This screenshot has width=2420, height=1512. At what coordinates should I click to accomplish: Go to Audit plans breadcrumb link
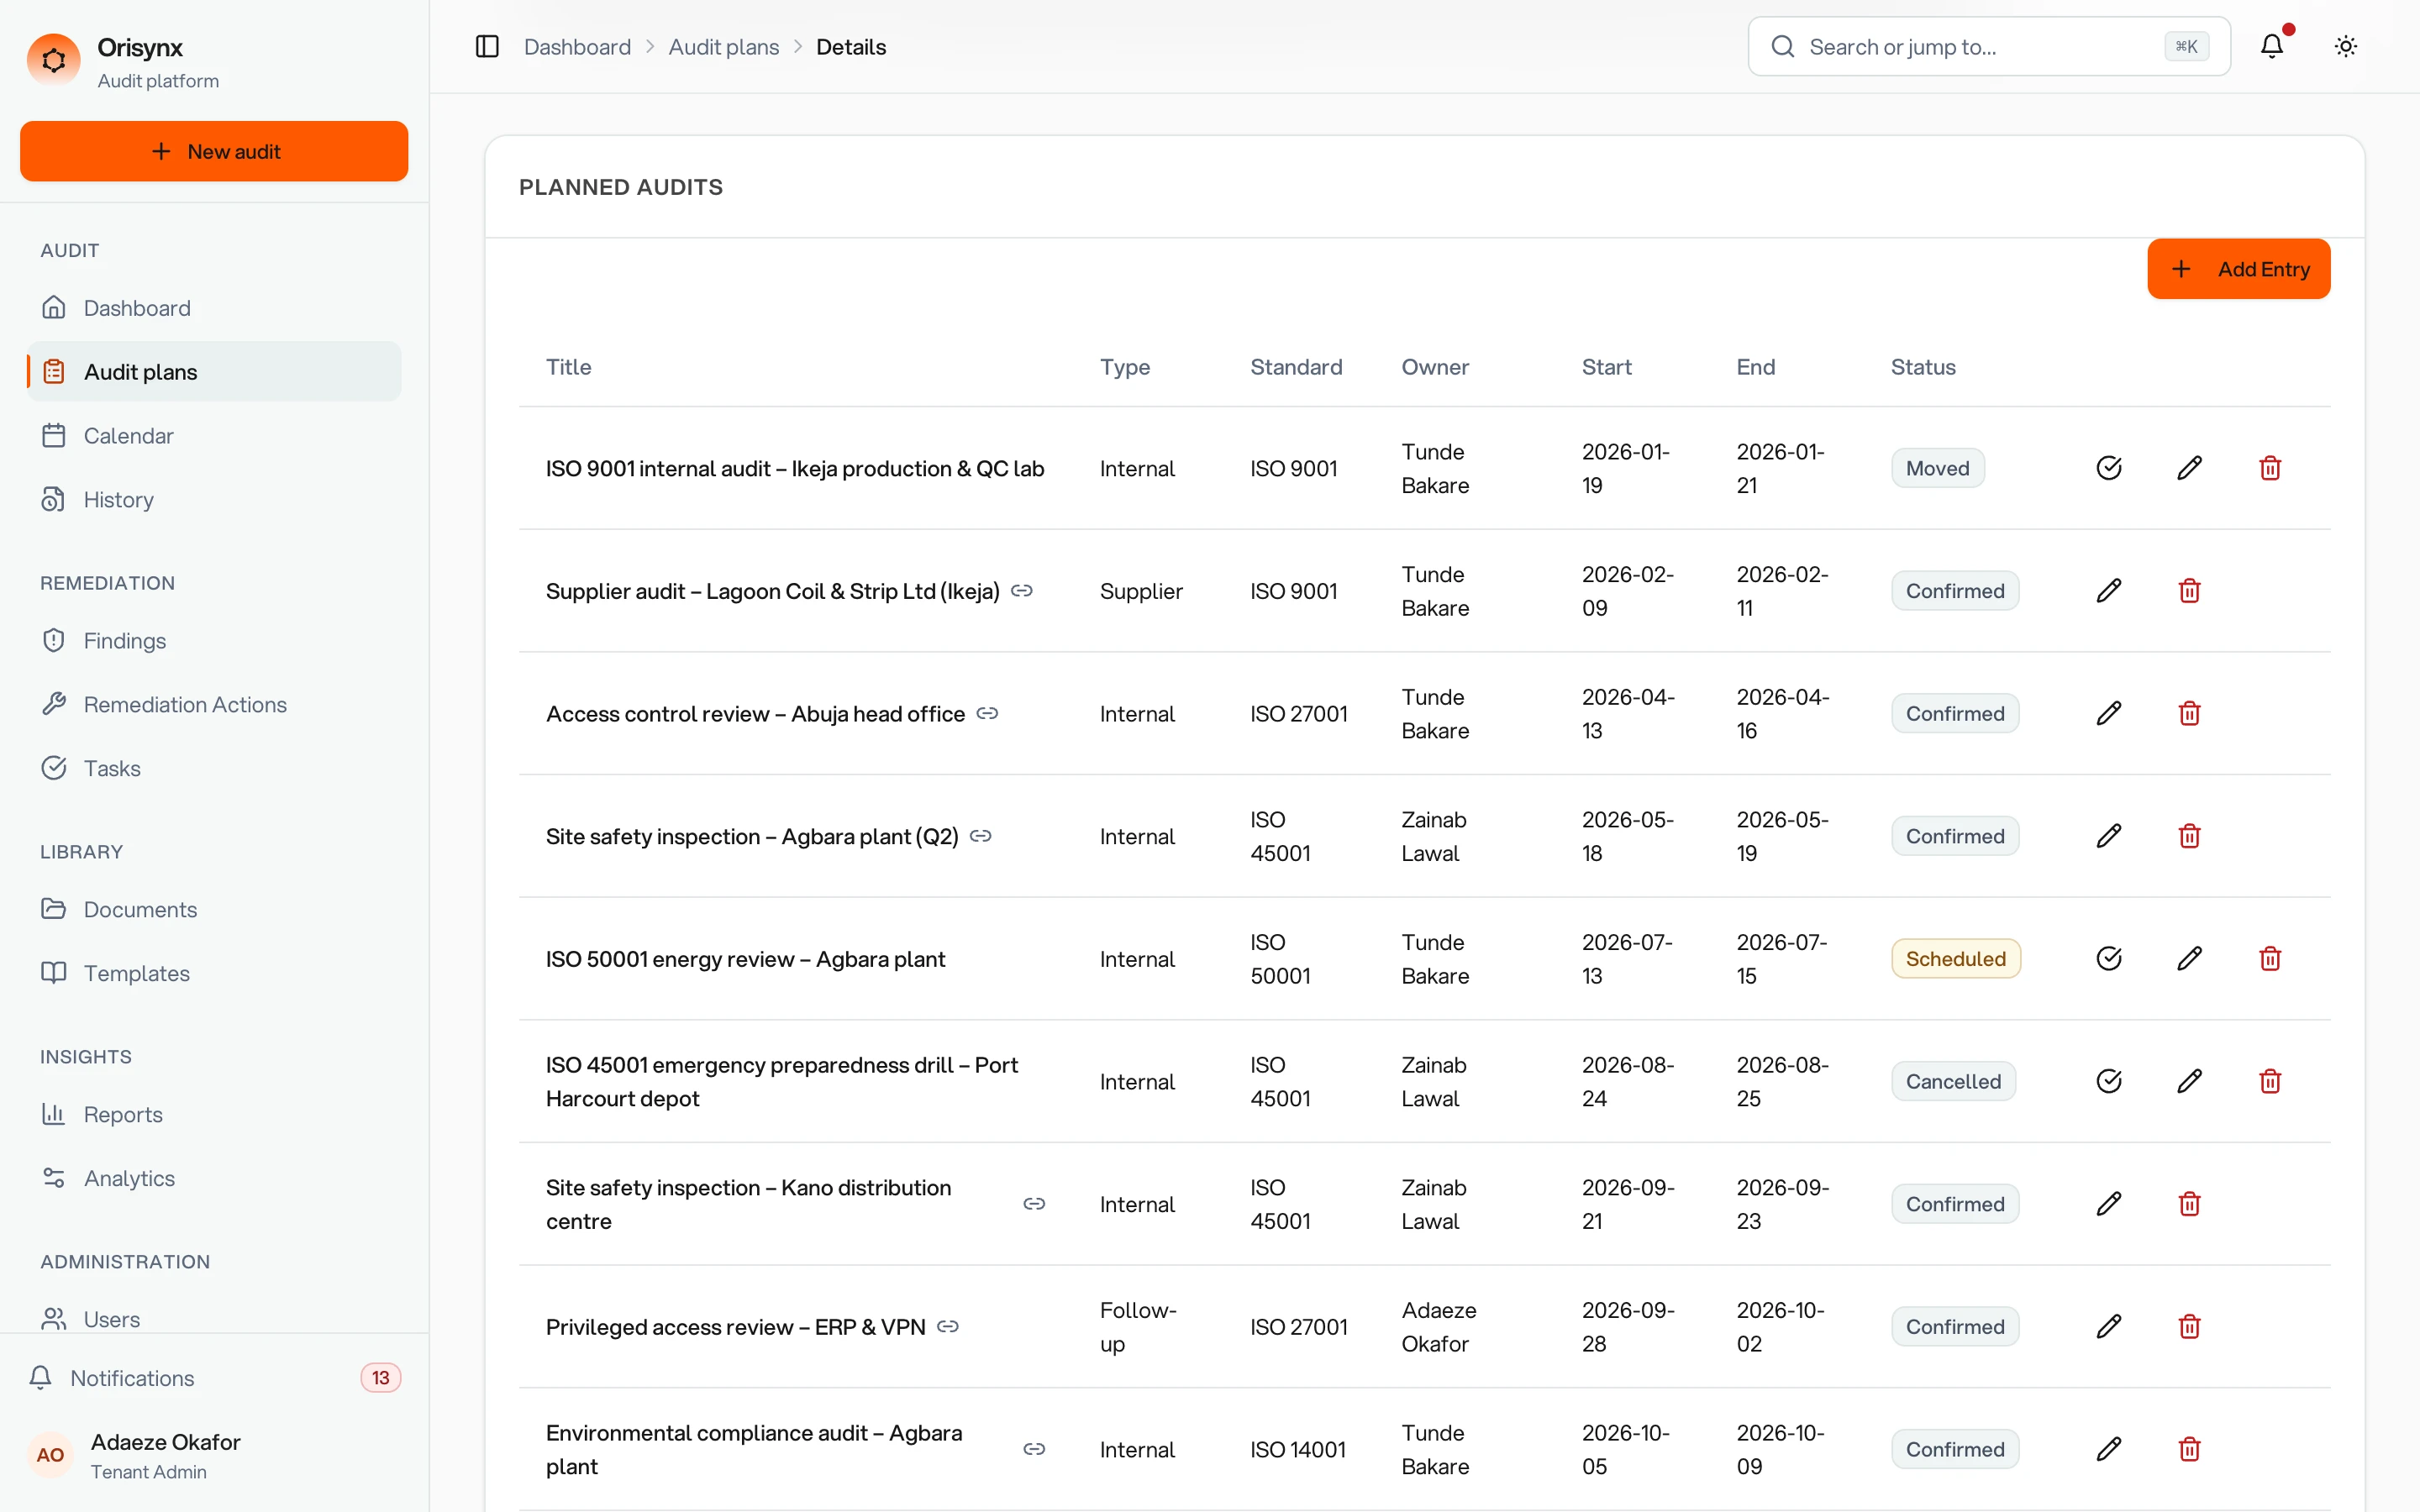click(723, 47)
